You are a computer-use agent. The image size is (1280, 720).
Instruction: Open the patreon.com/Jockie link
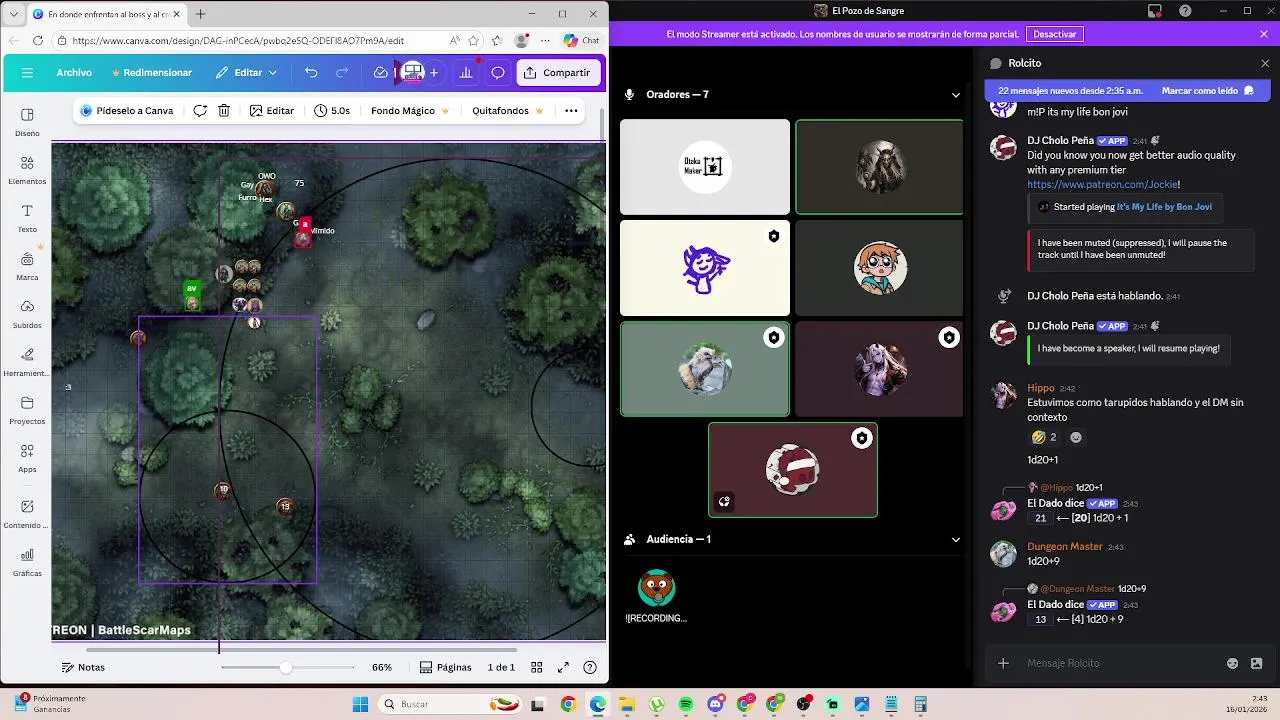coord(1104,185)
